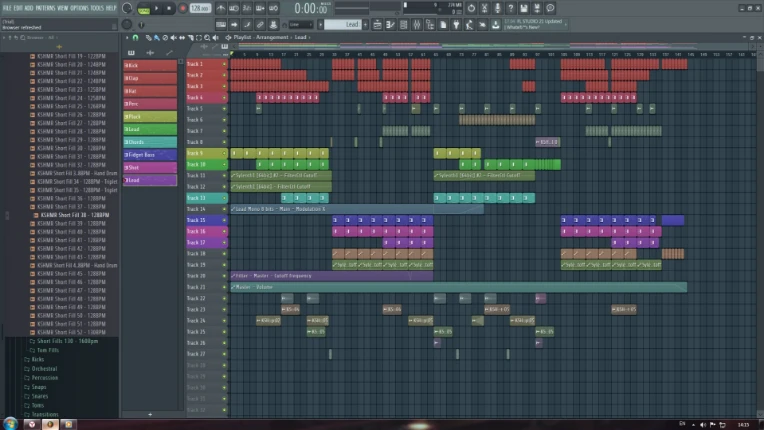Click the auto-scrolling arrow icon
This screenshot has width=764, height=430.
point(234,24)
